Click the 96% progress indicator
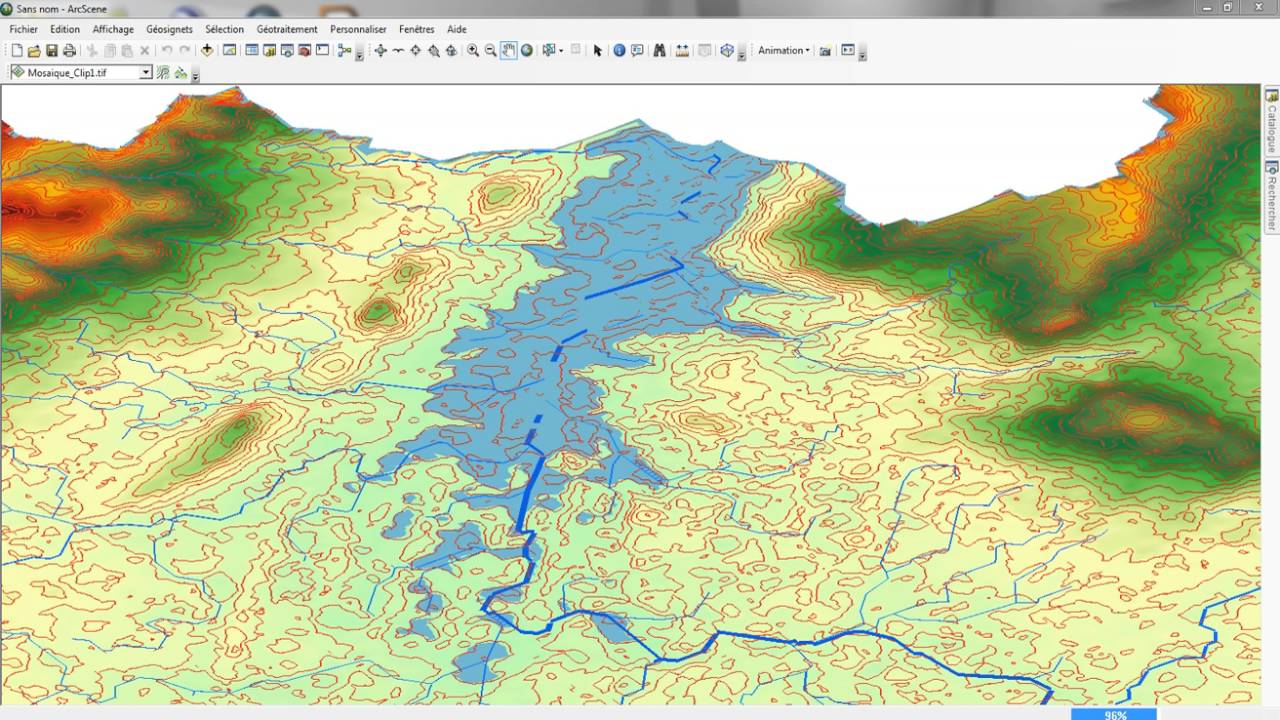 (1114, 714)
